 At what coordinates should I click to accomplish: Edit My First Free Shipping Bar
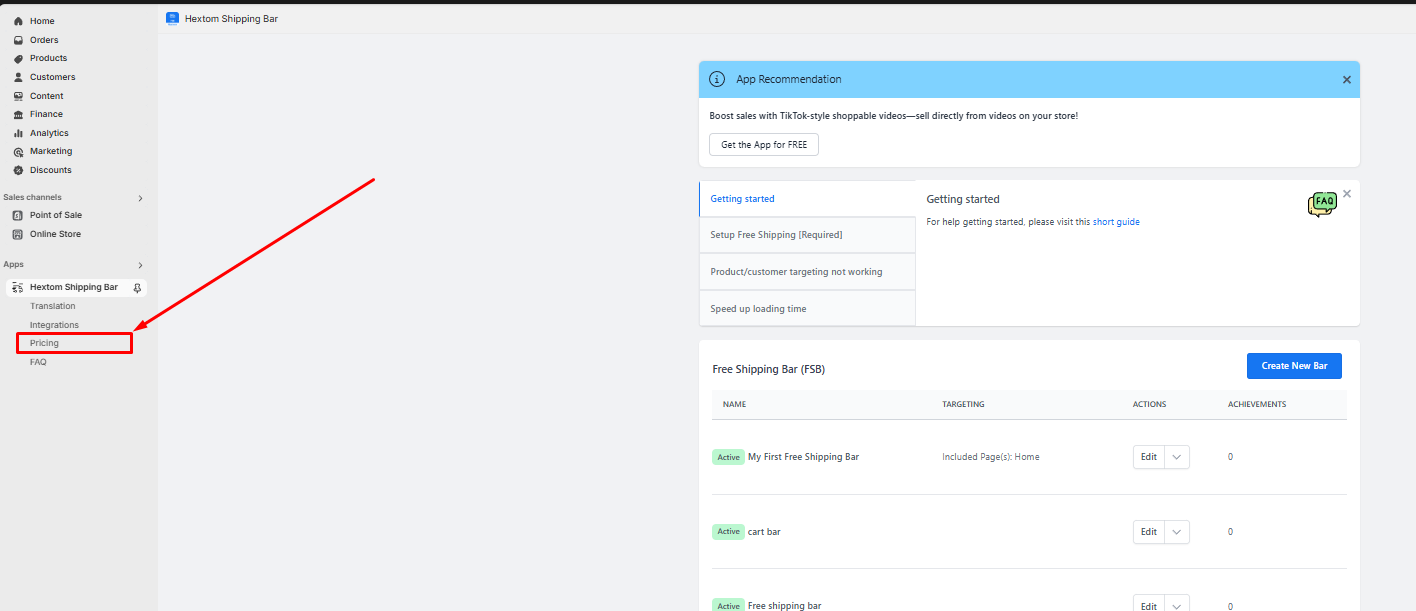1149,457
